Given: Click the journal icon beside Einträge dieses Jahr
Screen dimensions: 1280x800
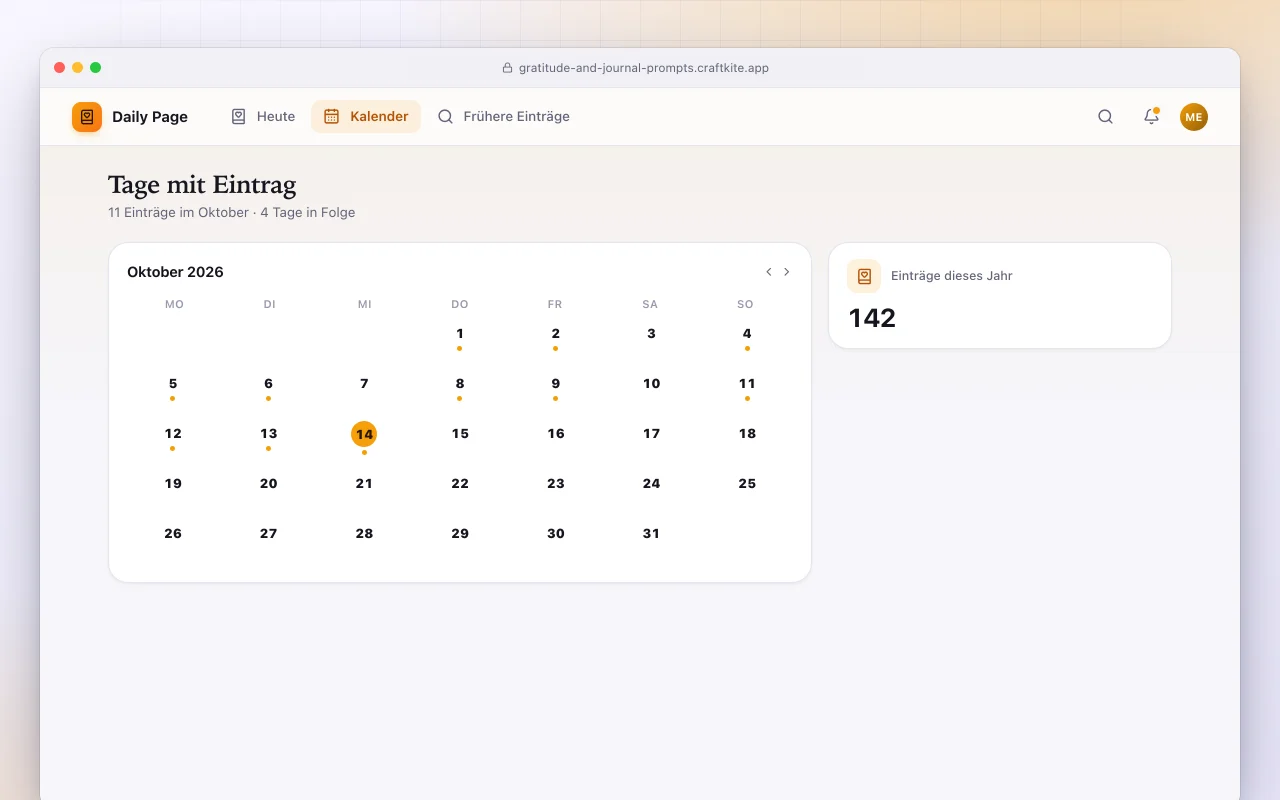Looking at the screenshot, I should pyautogui.click(x=864, y=276).
